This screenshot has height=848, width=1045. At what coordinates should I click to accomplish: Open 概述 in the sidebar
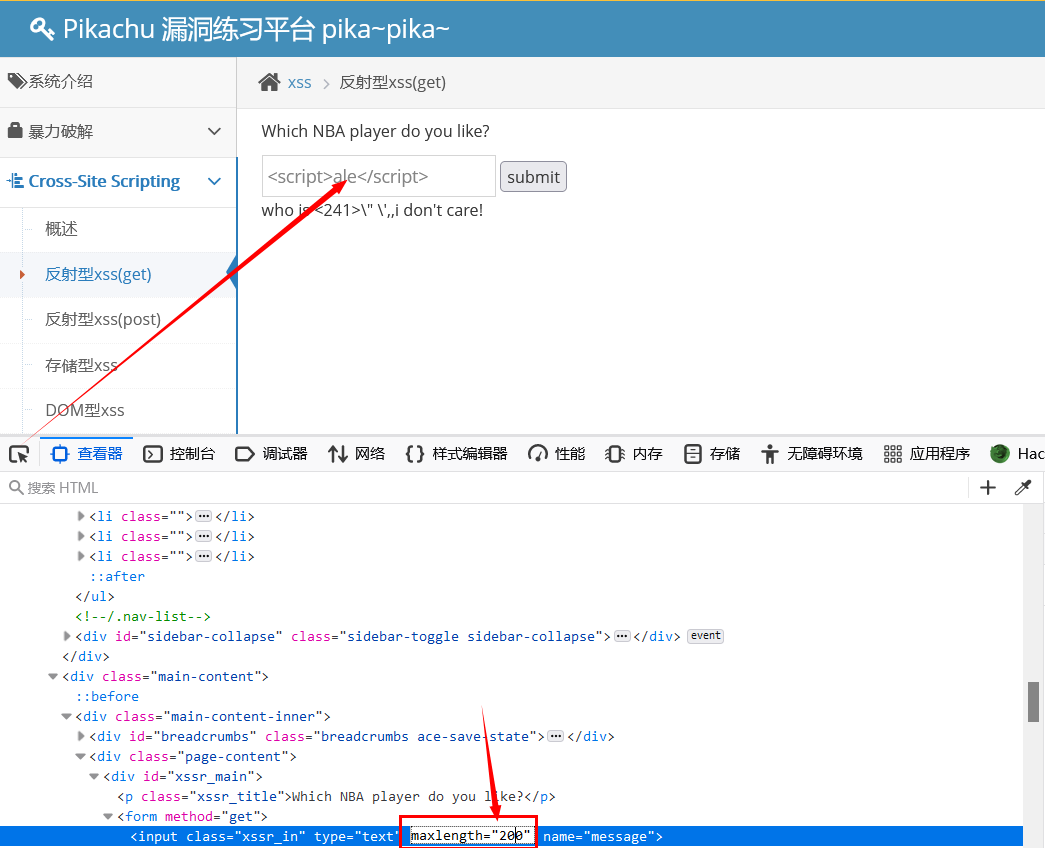pyautogui.click(x=61, y=229)
